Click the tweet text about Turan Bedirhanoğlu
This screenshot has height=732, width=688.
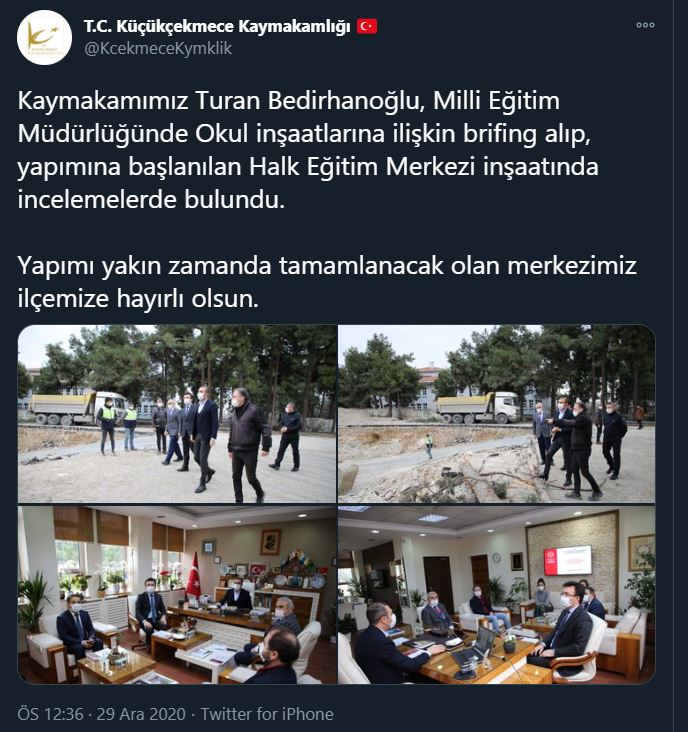[x=308, y=150]
